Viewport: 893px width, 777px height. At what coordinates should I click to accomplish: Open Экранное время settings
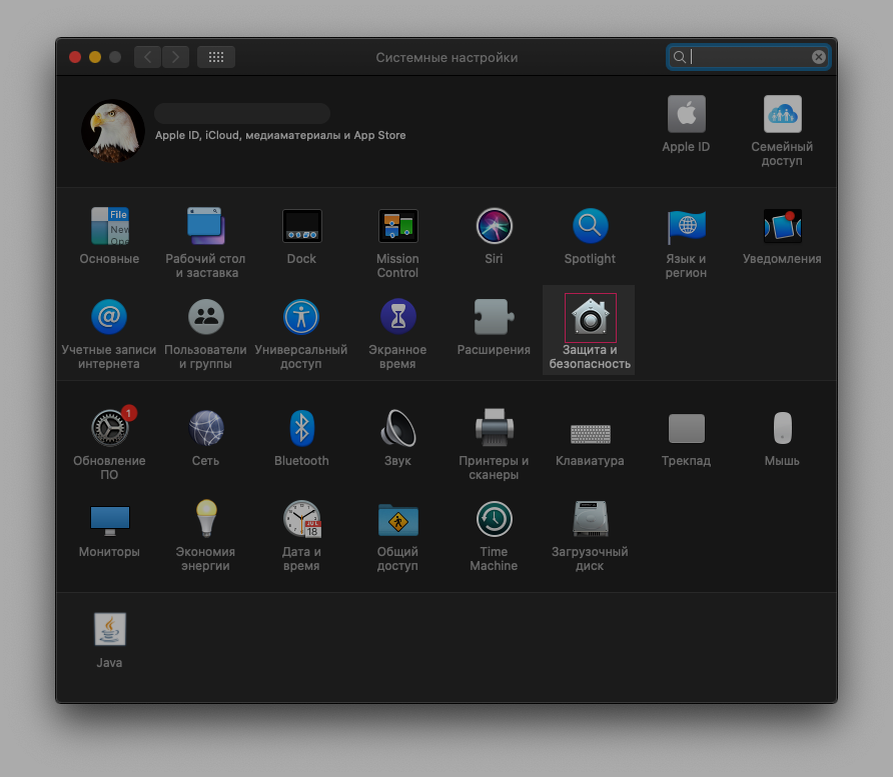[x=398, y=317]
